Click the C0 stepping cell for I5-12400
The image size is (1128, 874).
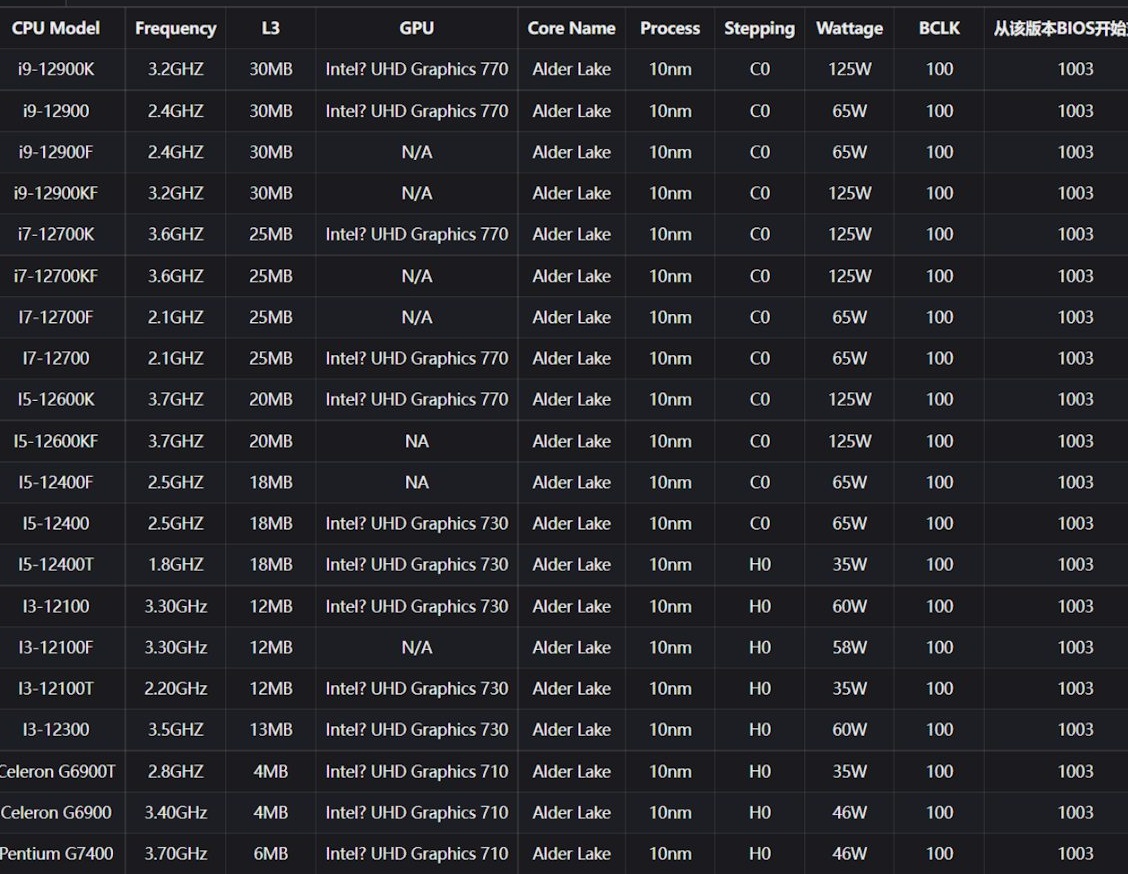pos(760,523)
